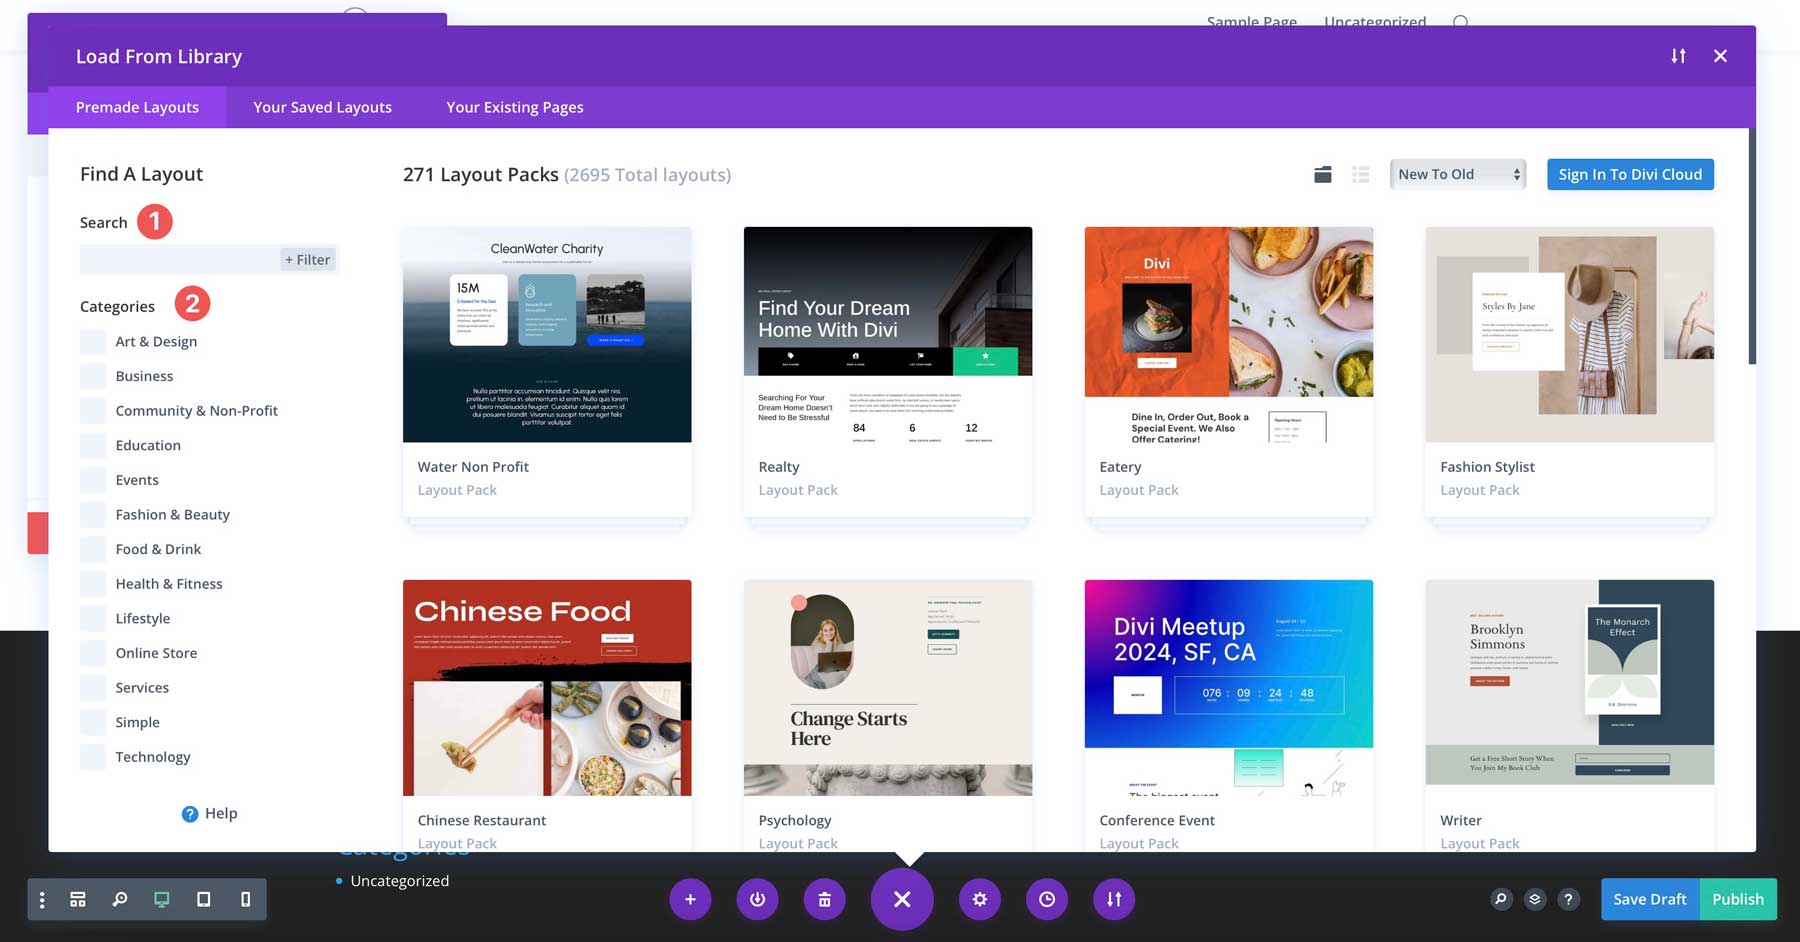
Task: Check the Technology category
Action: [93, 757]
